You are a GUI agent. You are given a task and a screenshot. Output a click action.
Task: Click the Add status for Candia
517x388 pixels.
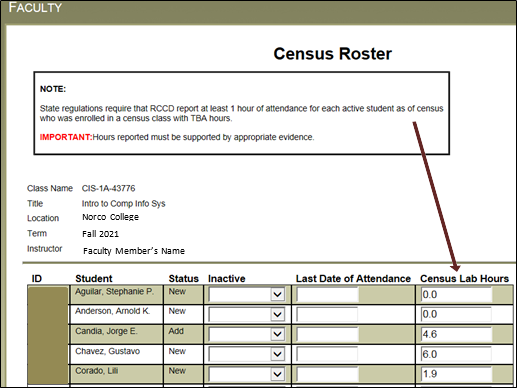point(176,331)
